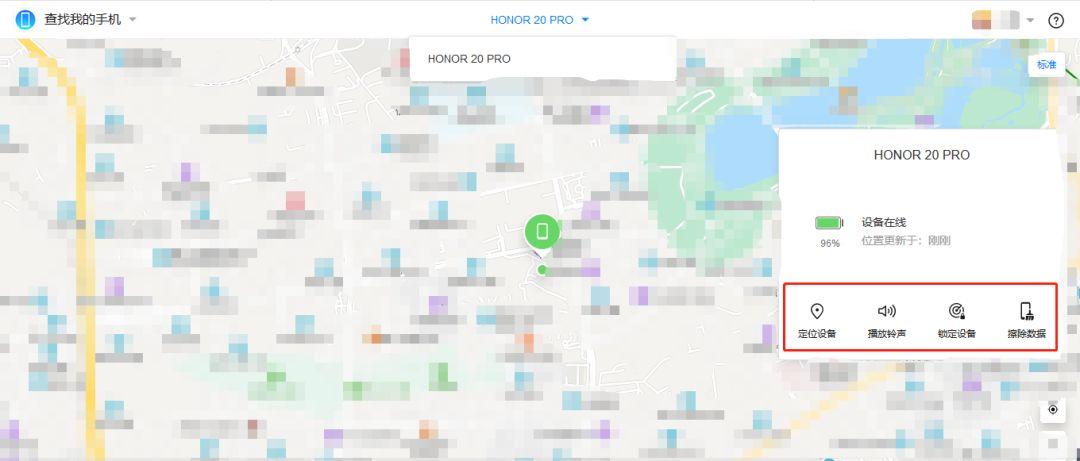Click the 设备在线 status text
The image size is (1080, 461).
tap(883, 222)
